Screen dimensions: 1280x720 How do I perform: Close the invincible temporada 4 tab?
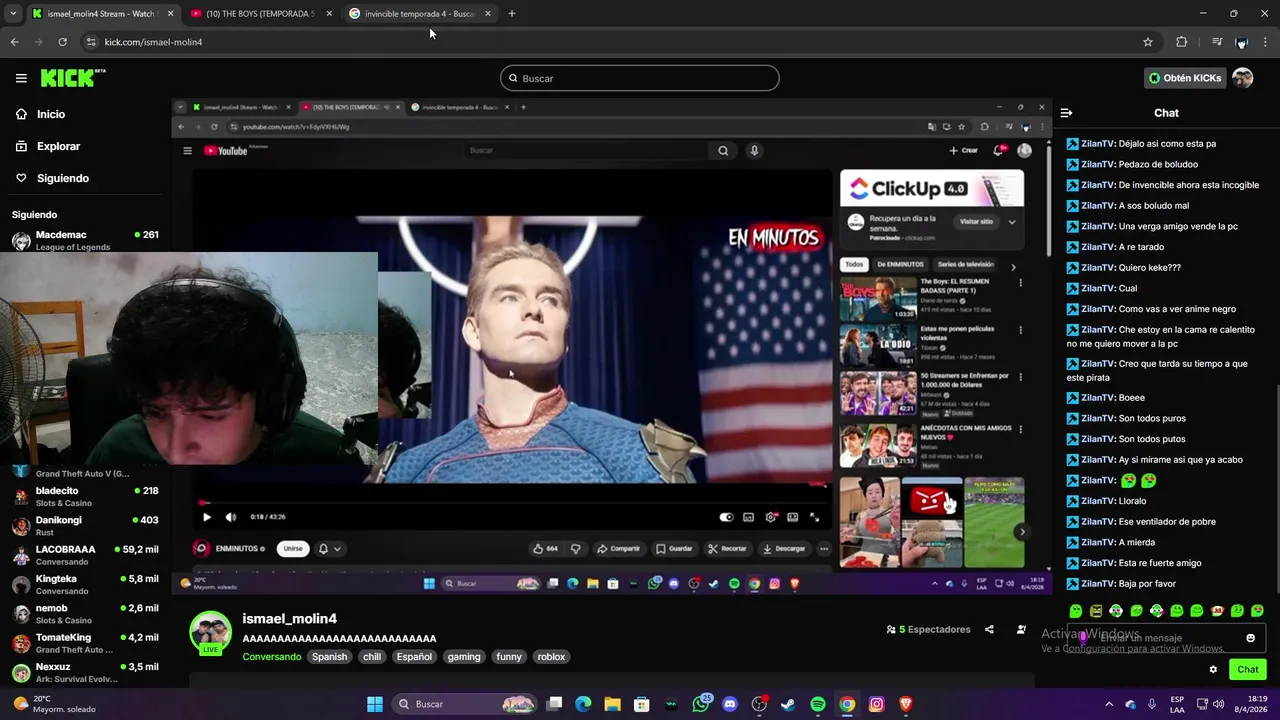487,14
